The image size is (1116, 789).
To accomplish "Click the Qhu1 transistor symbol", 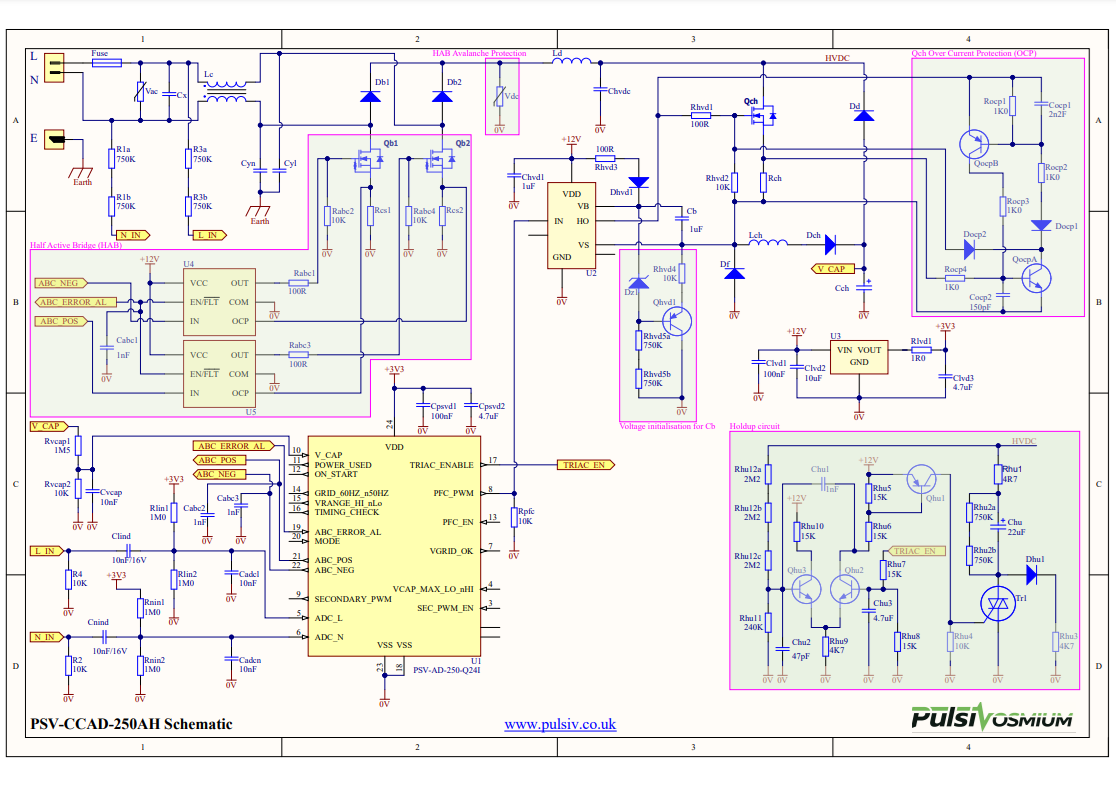I will [x=921, y=480].
